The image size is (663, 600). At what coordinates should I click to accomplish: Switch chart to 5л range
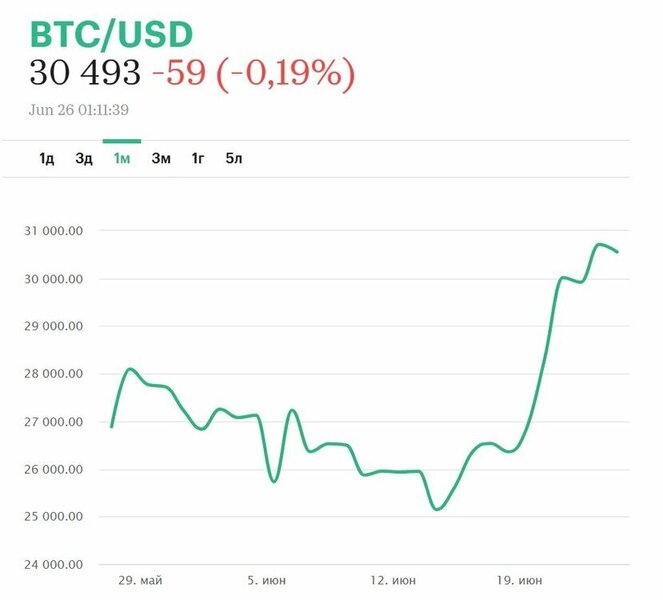(x=234, y=159)
